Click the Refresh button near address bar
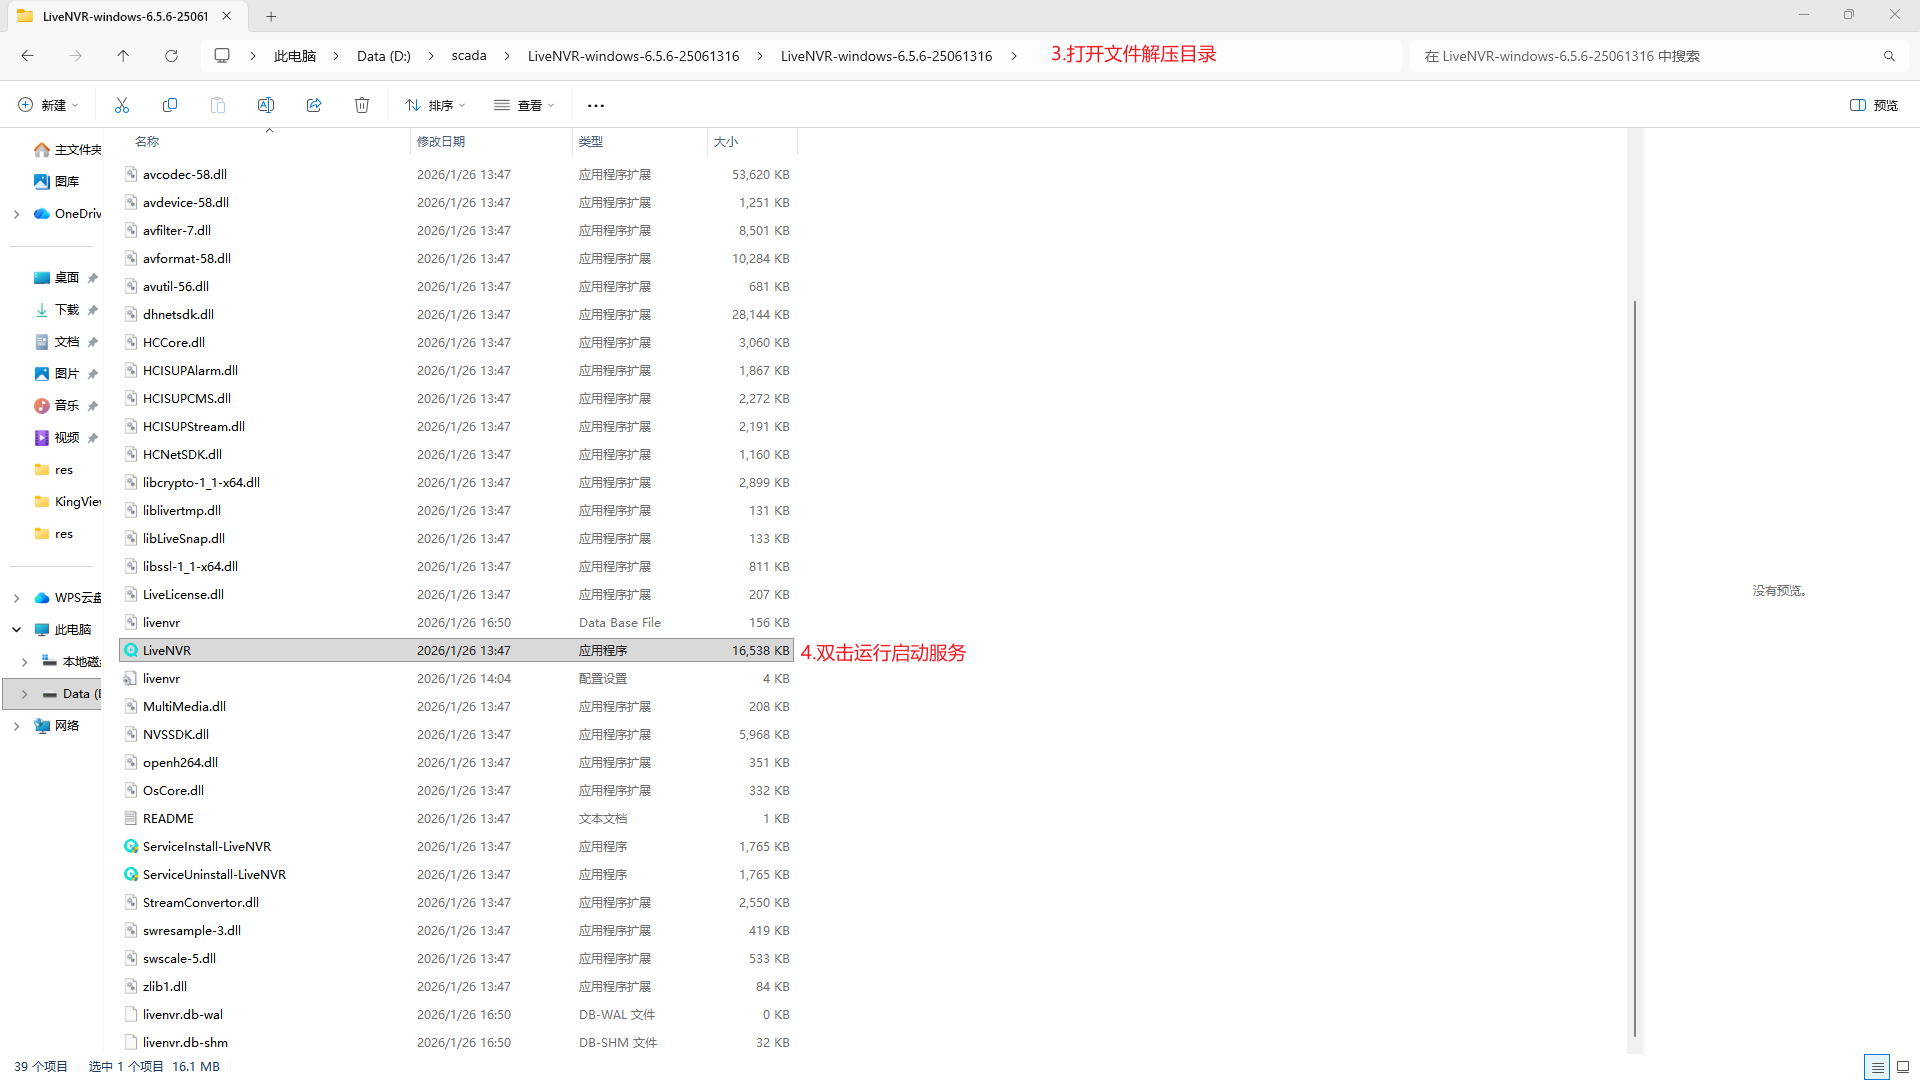This screenshot has height=1080, width=1920. tap(171, 56)
